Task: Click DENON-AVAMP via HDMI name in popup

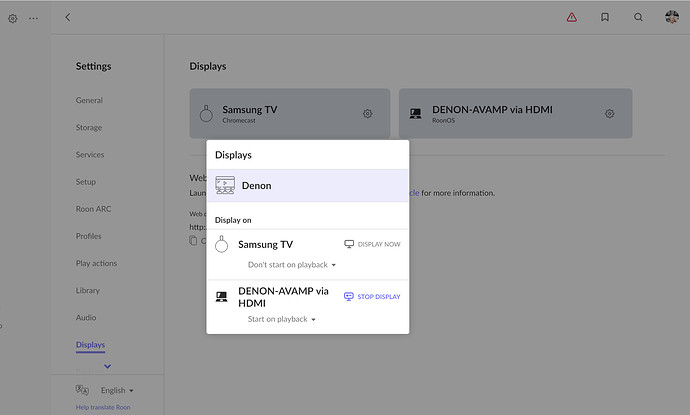Action: click(x=283, y=297)
